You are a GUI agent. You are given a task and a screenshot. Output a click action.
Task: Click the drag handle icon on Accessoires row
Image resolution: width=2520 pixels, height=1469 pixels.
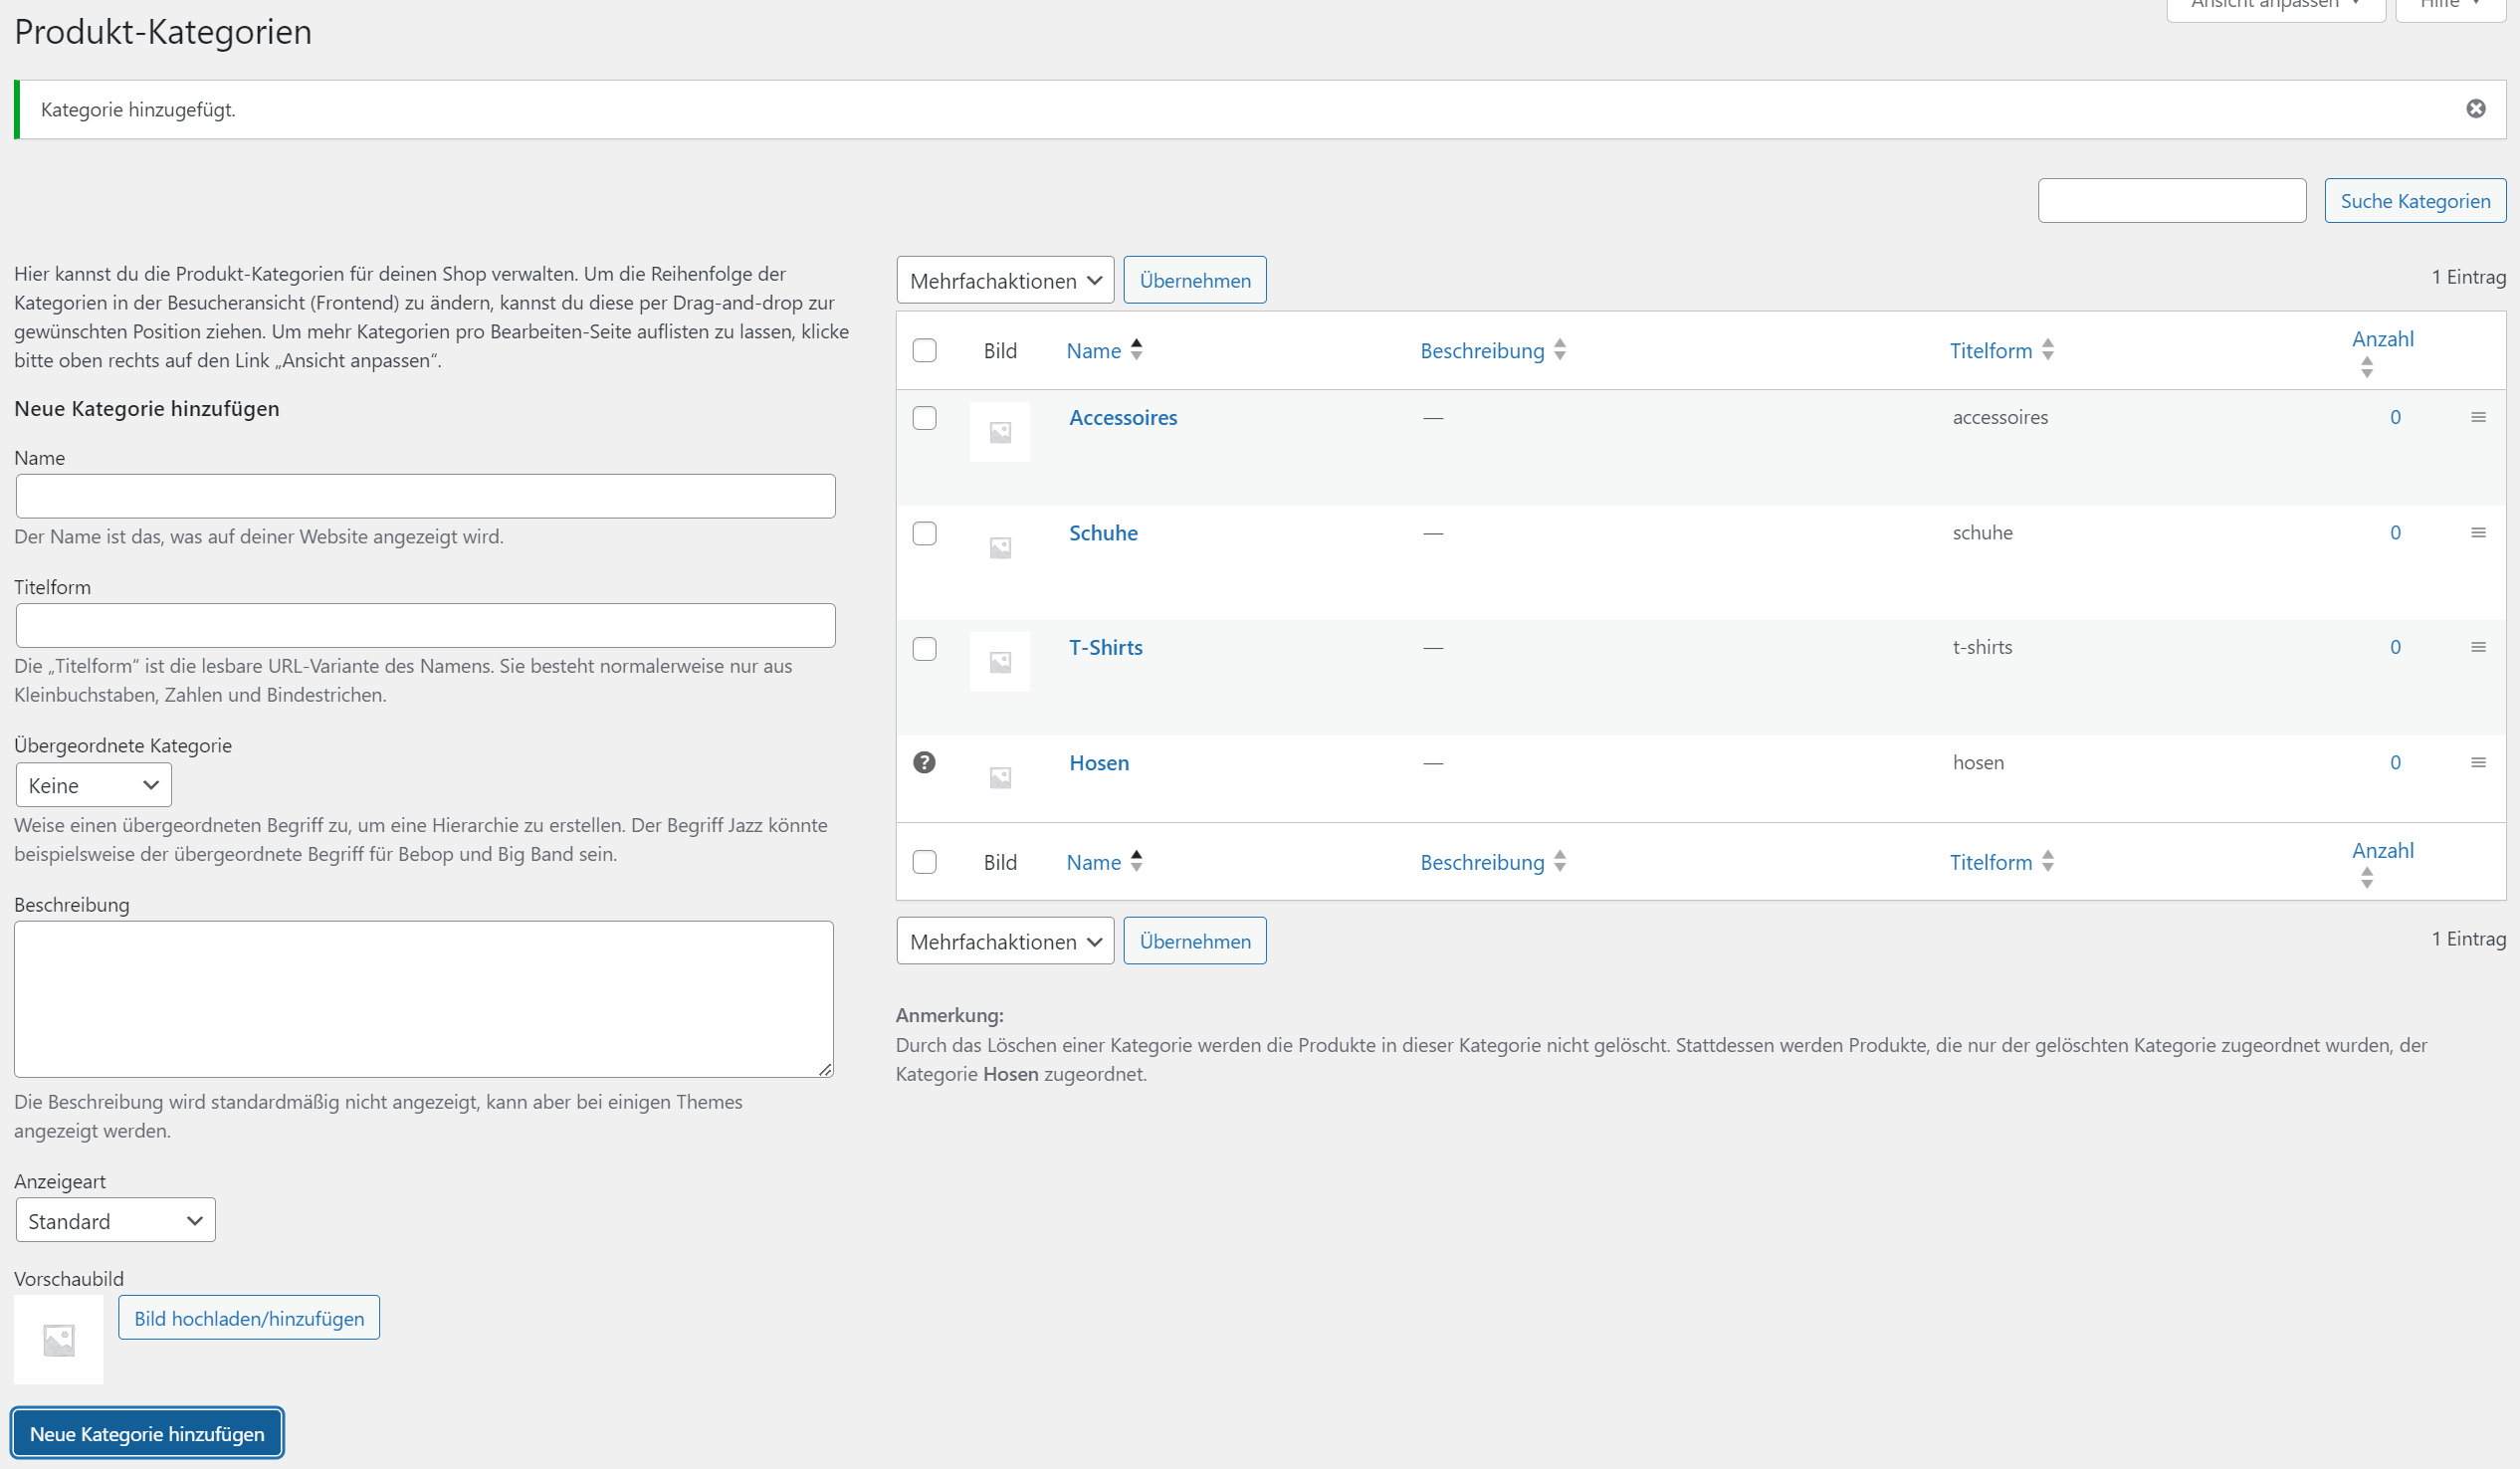click(2478, 417)
